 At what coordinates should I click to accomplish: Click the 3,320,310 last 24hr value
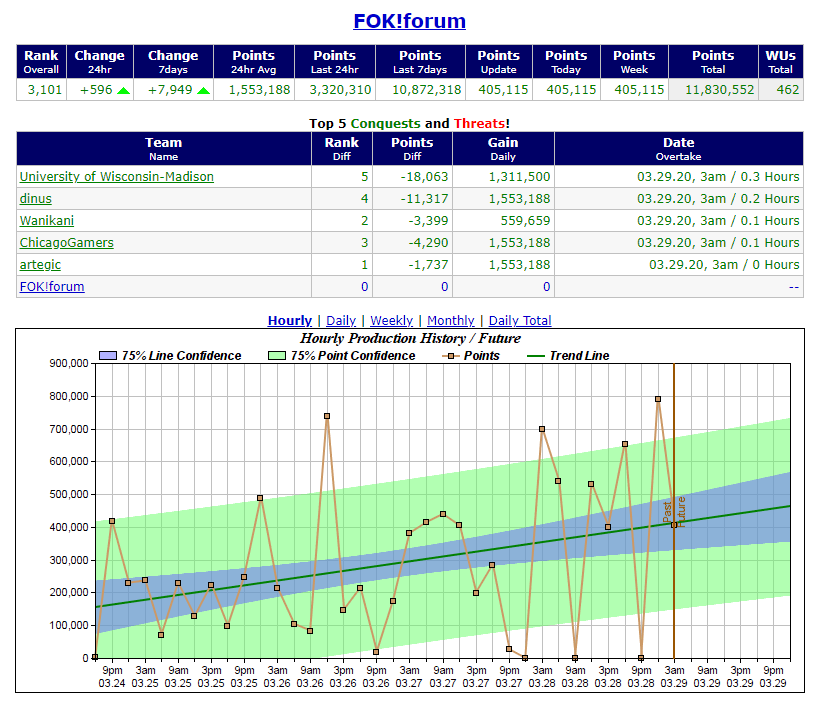(x=340, y=89)
